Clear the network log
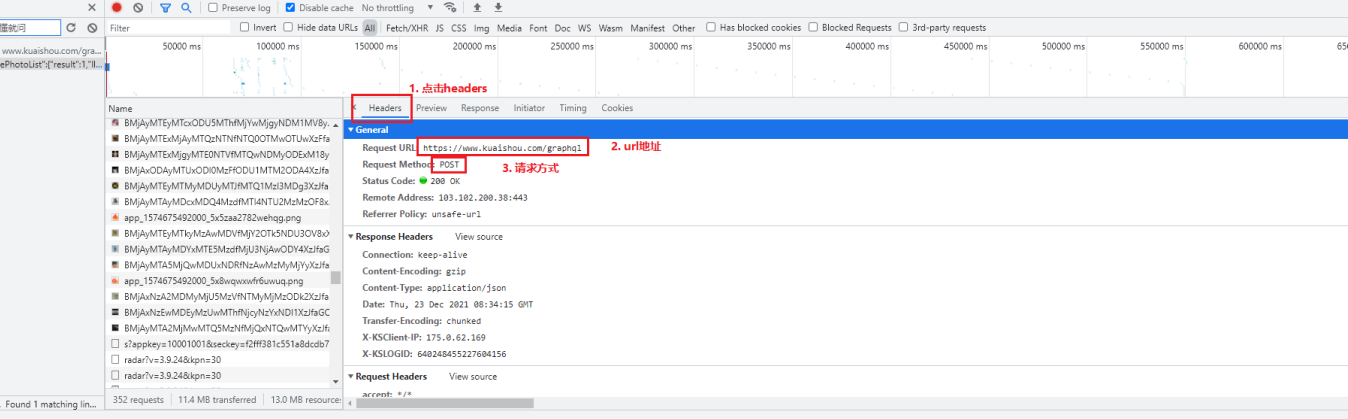Screen dimensions: 1348x419 pos(138,8)
